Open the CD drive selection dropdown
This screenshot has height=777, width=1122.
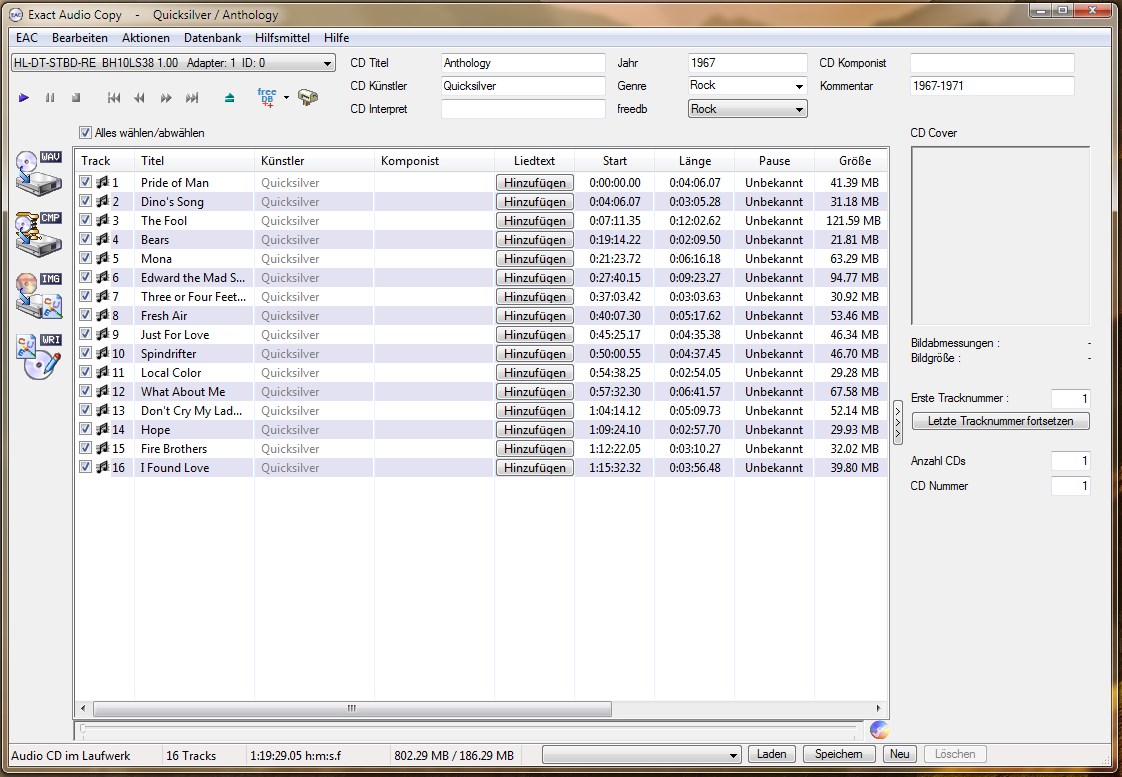328,64
